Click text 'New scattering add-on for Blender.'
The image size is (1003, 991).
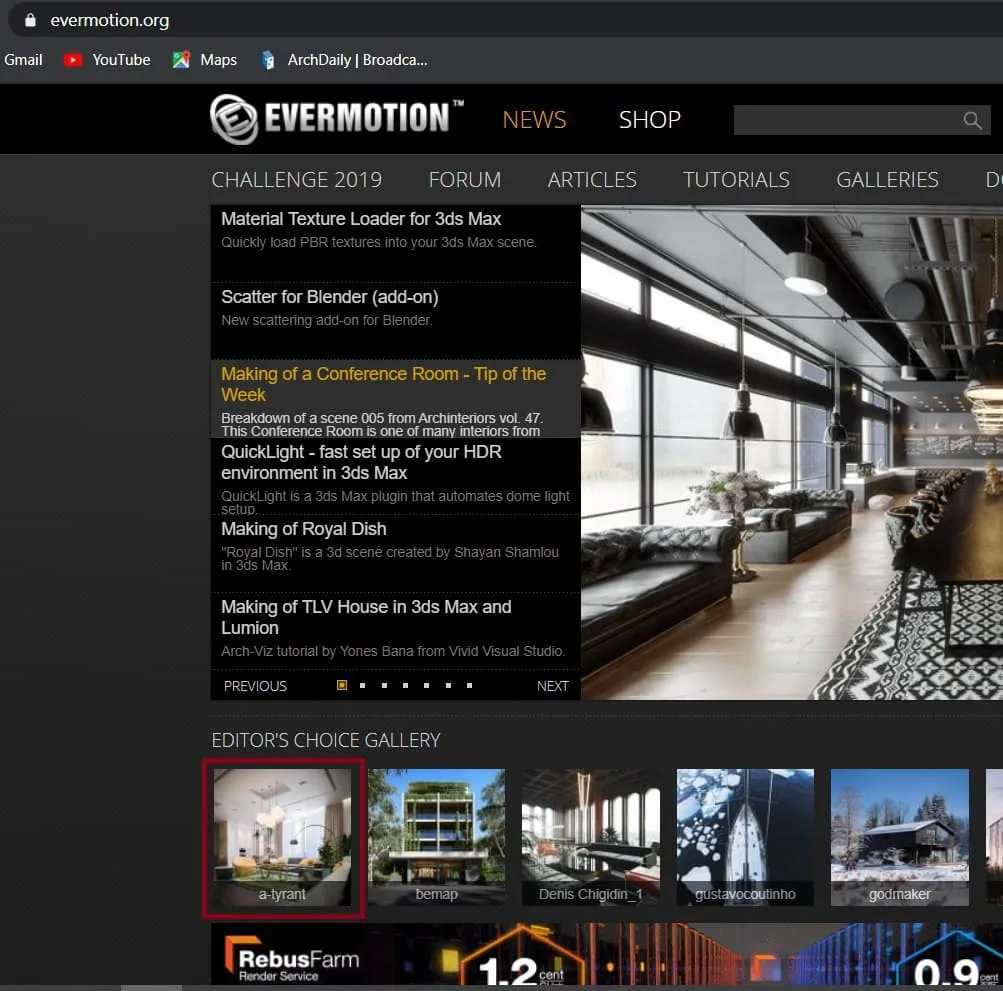pos(327,321)
